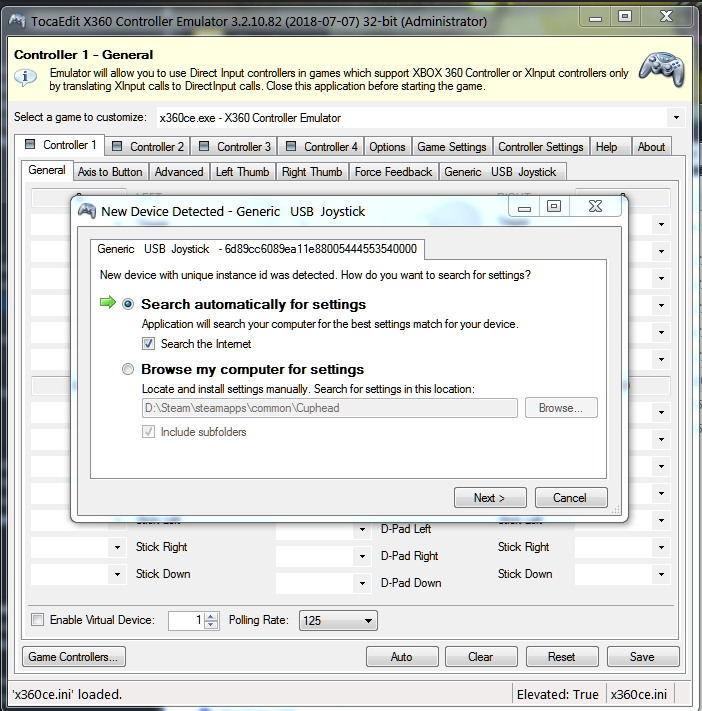Click Cancel in the New Device dialog
This screenshot has width=702, height=711.
click(570, 497)
